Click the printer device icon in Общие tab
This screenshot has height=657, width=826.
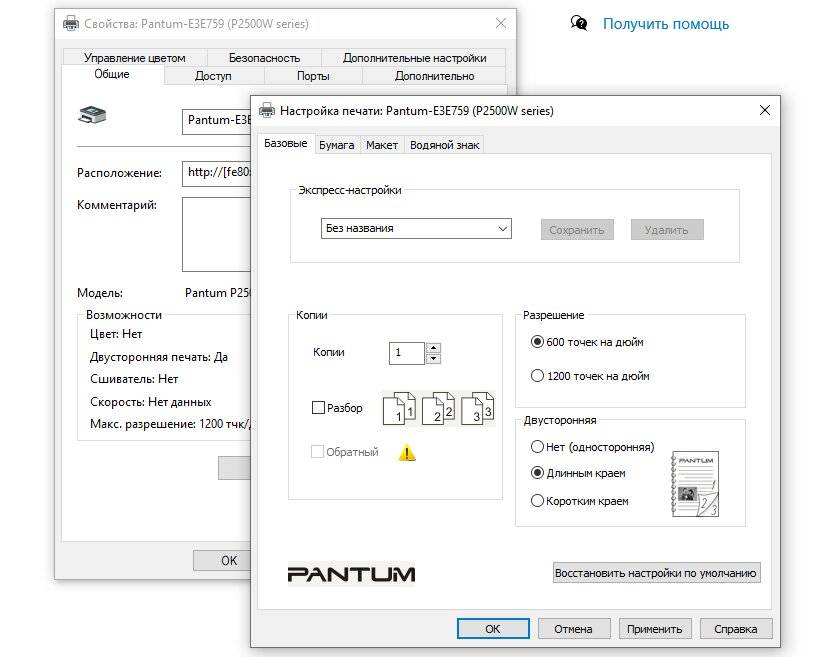(92, 115)
